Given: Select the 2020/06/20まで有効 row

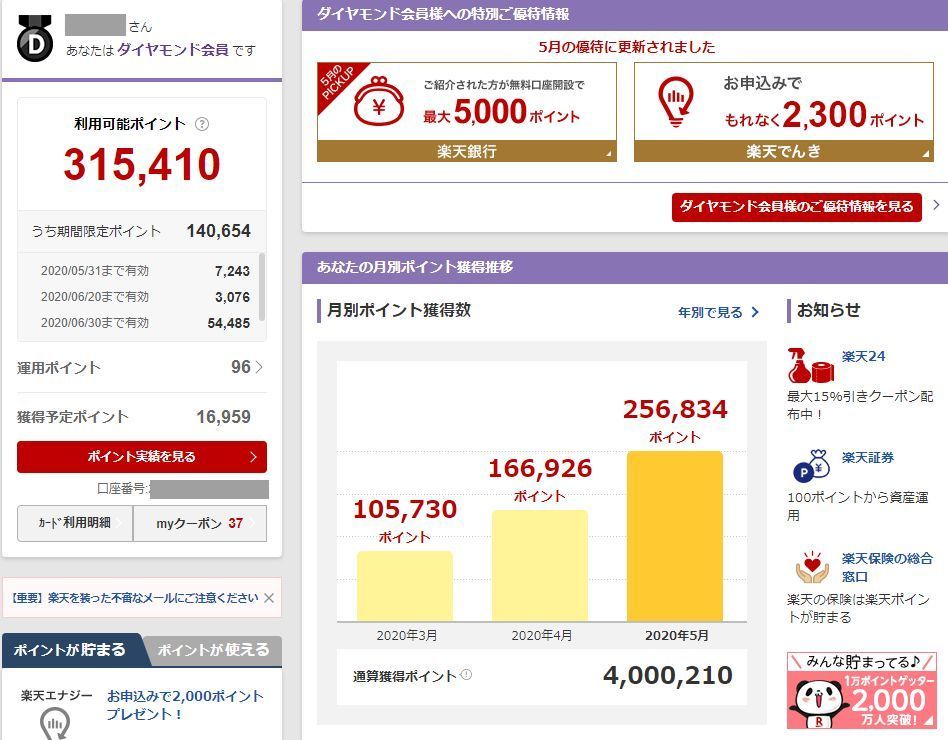Looking at the screenshot, I should coord(145,297).
